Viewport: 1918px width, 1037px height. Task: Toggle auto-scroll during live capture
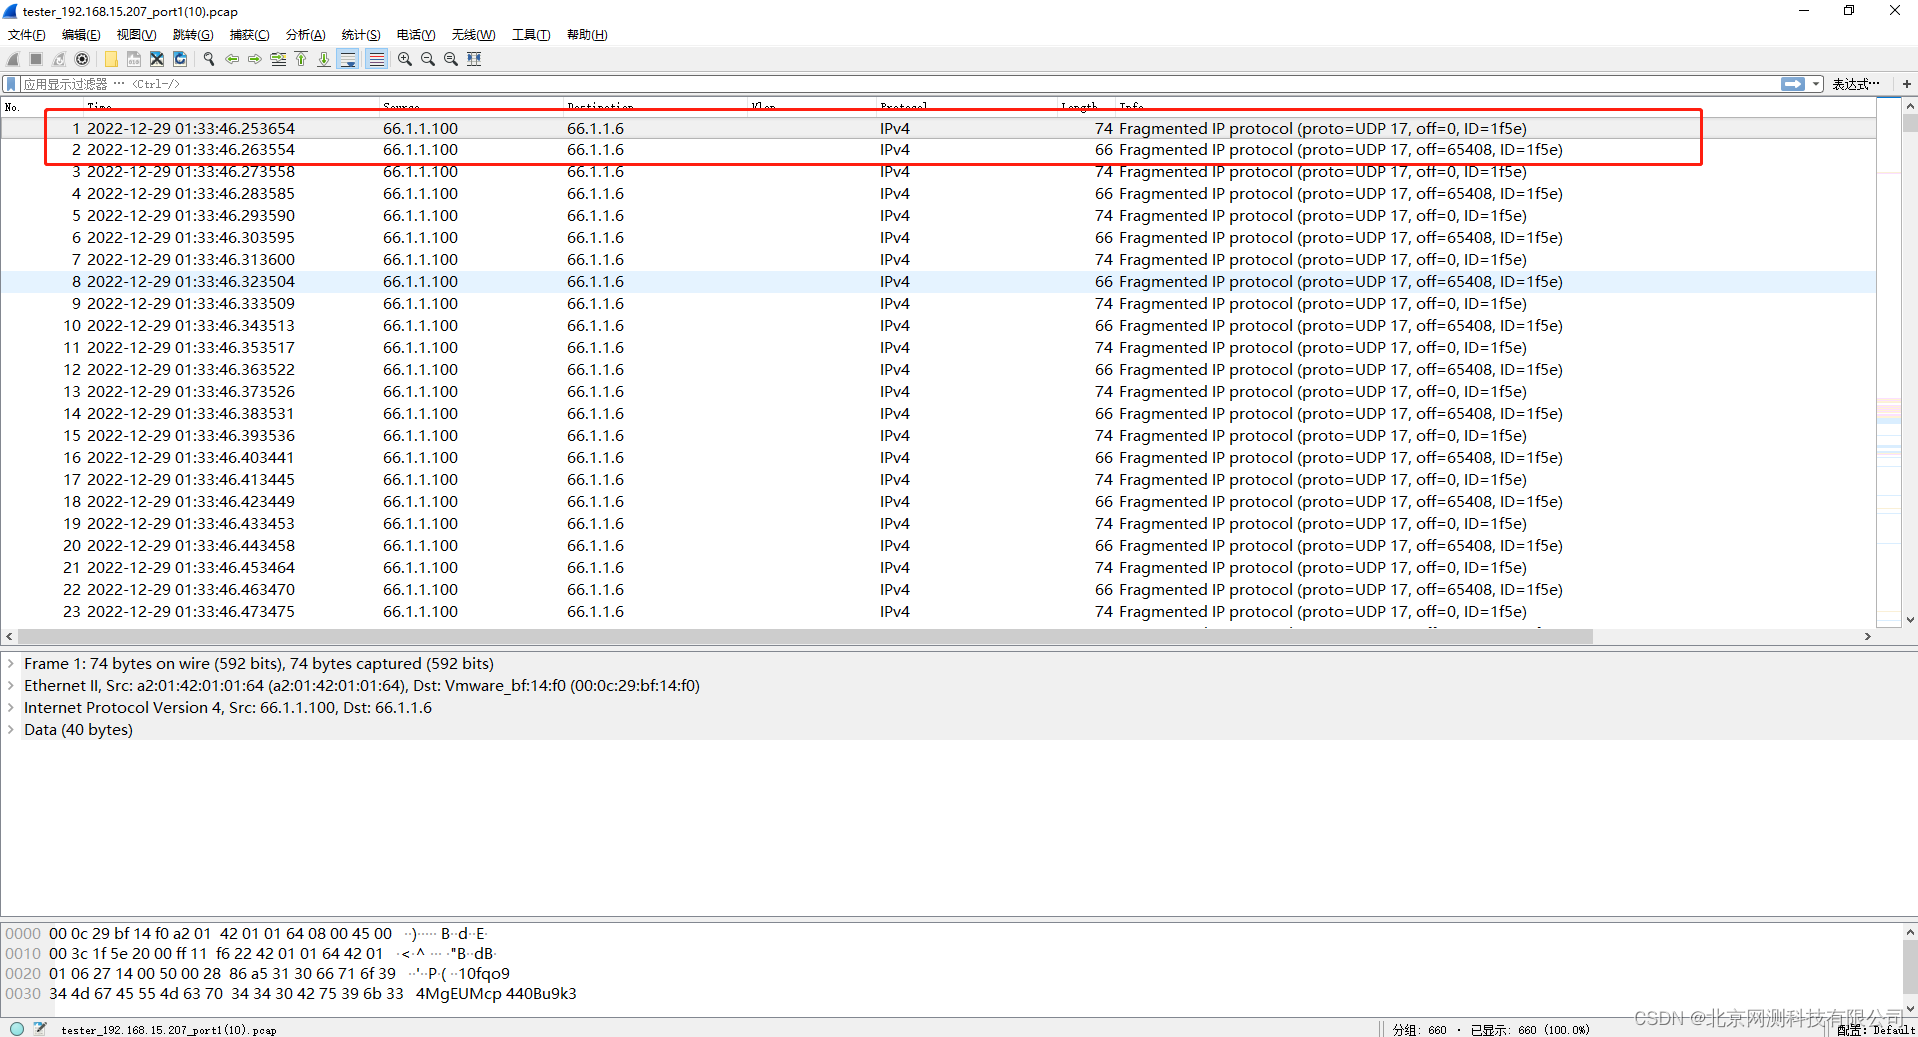pyautogui.click(x=348, y=59)
